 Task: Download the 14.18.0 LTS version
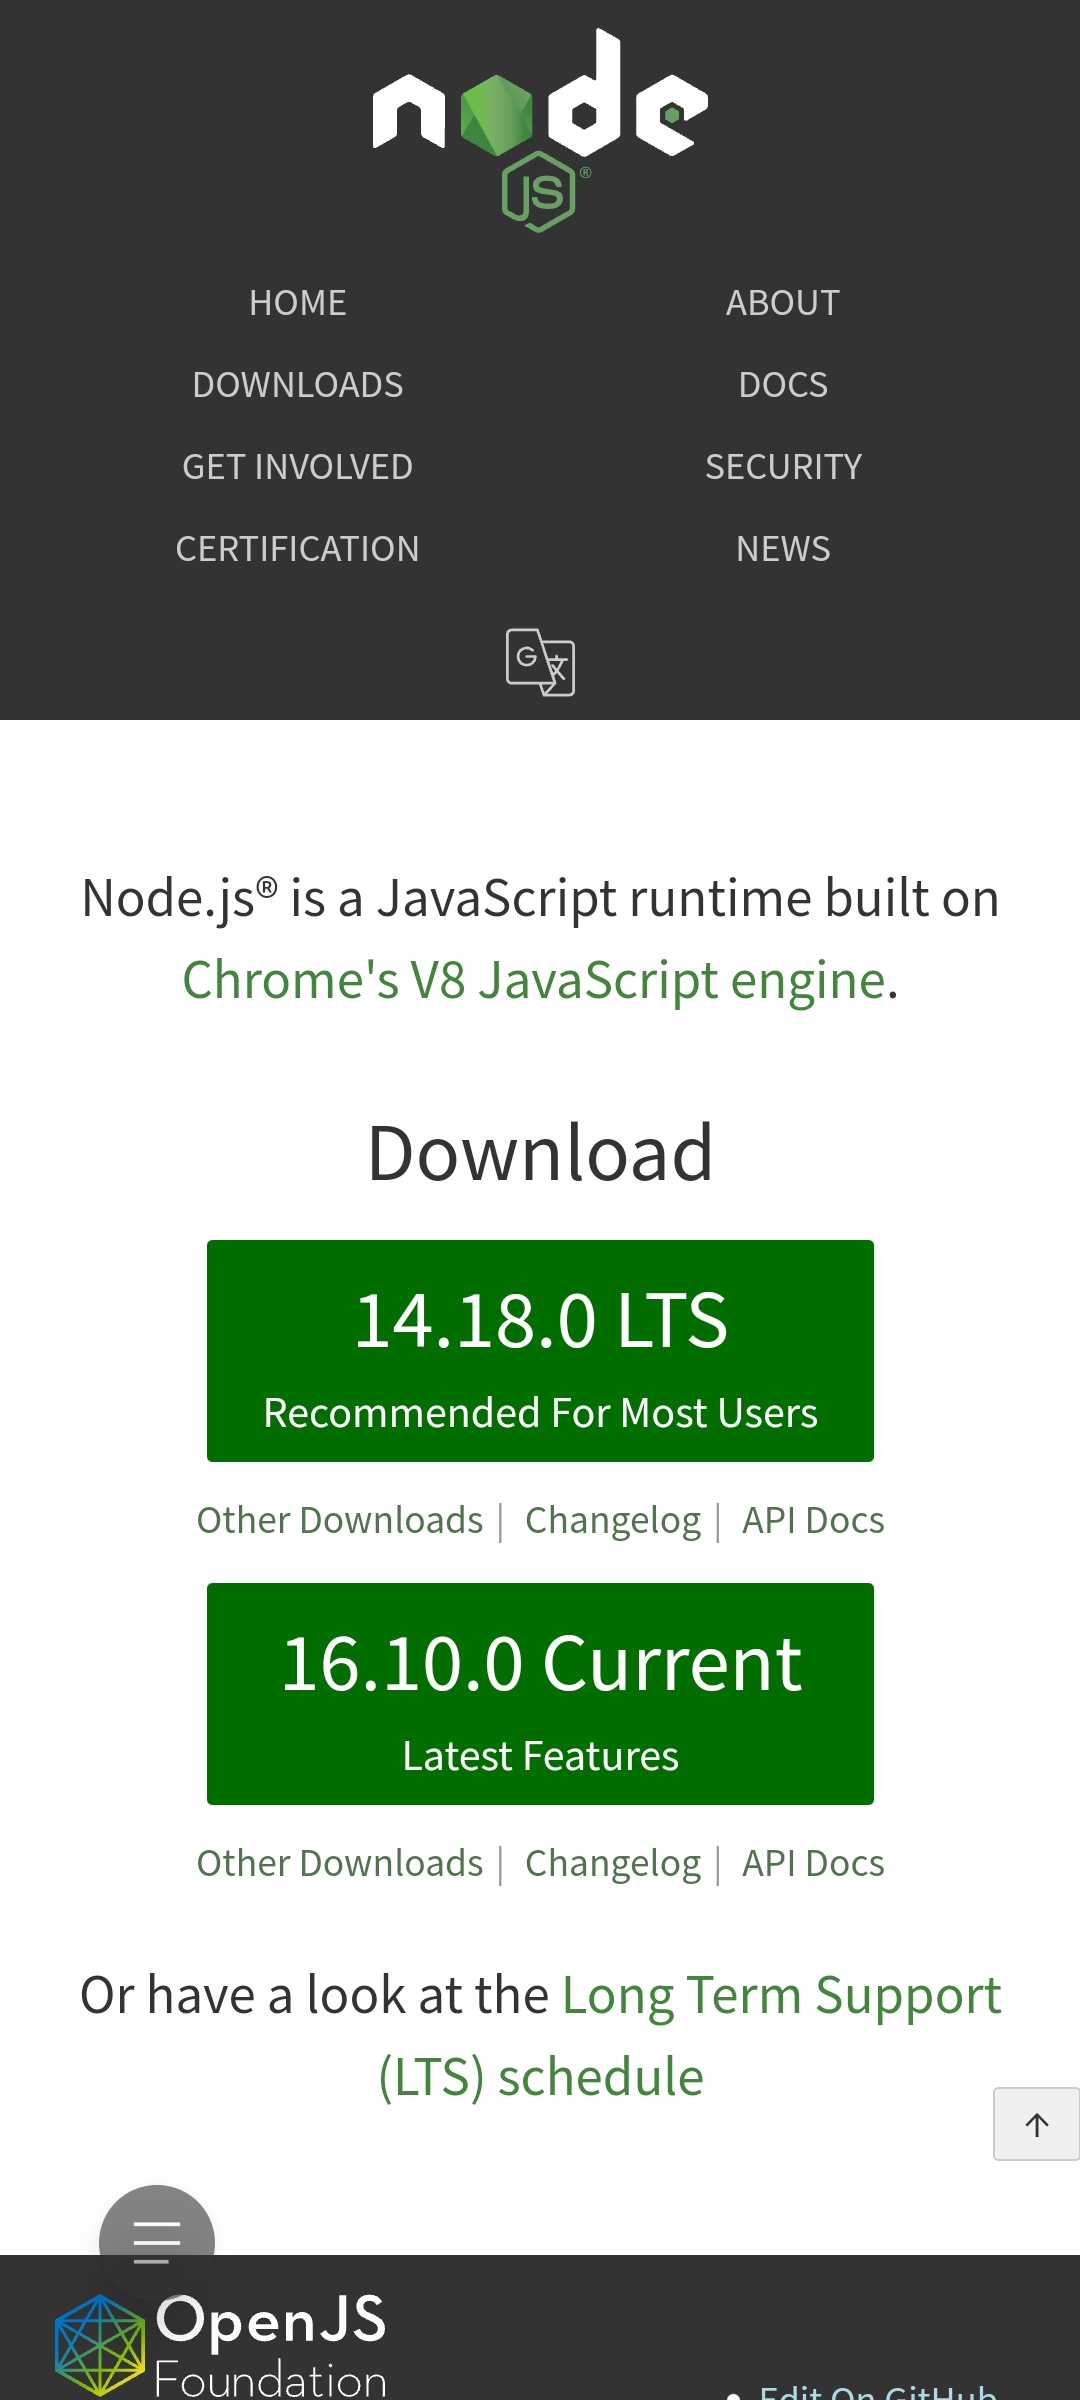tap(540, 1351)
